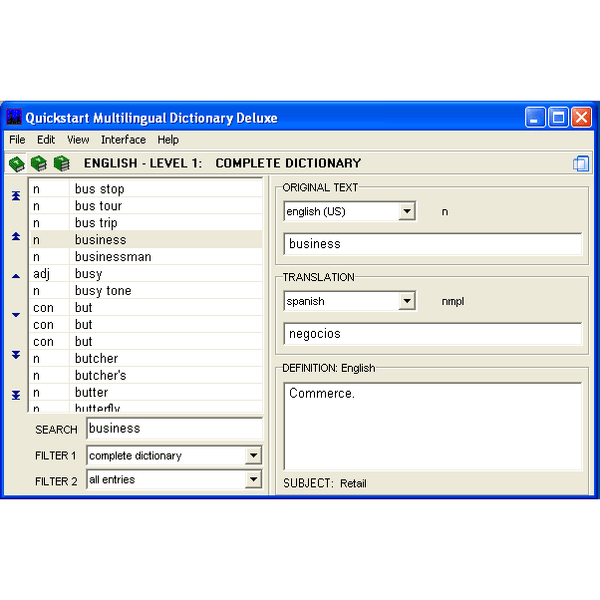Expand the spanish translation language dropdown
Screen dimensions: 600x600
click(407, 301)
